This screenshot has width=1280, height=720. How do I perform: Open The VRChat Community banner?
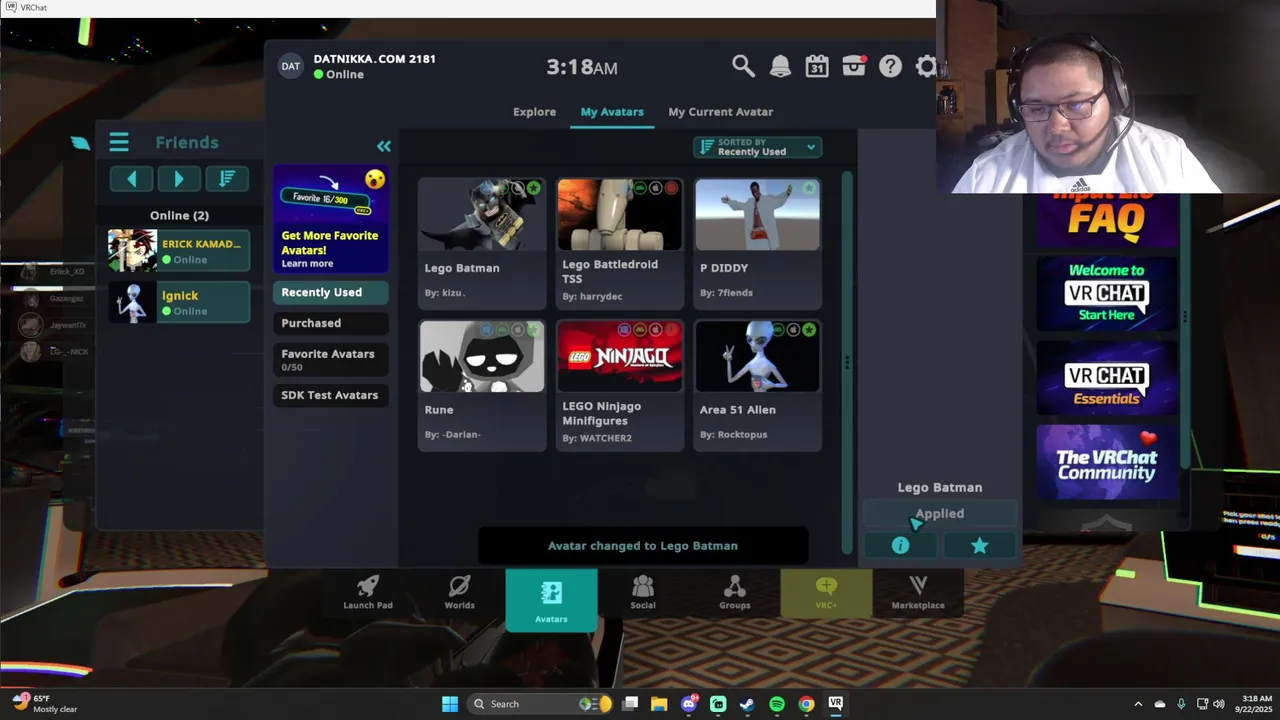tap(1106, 462)
